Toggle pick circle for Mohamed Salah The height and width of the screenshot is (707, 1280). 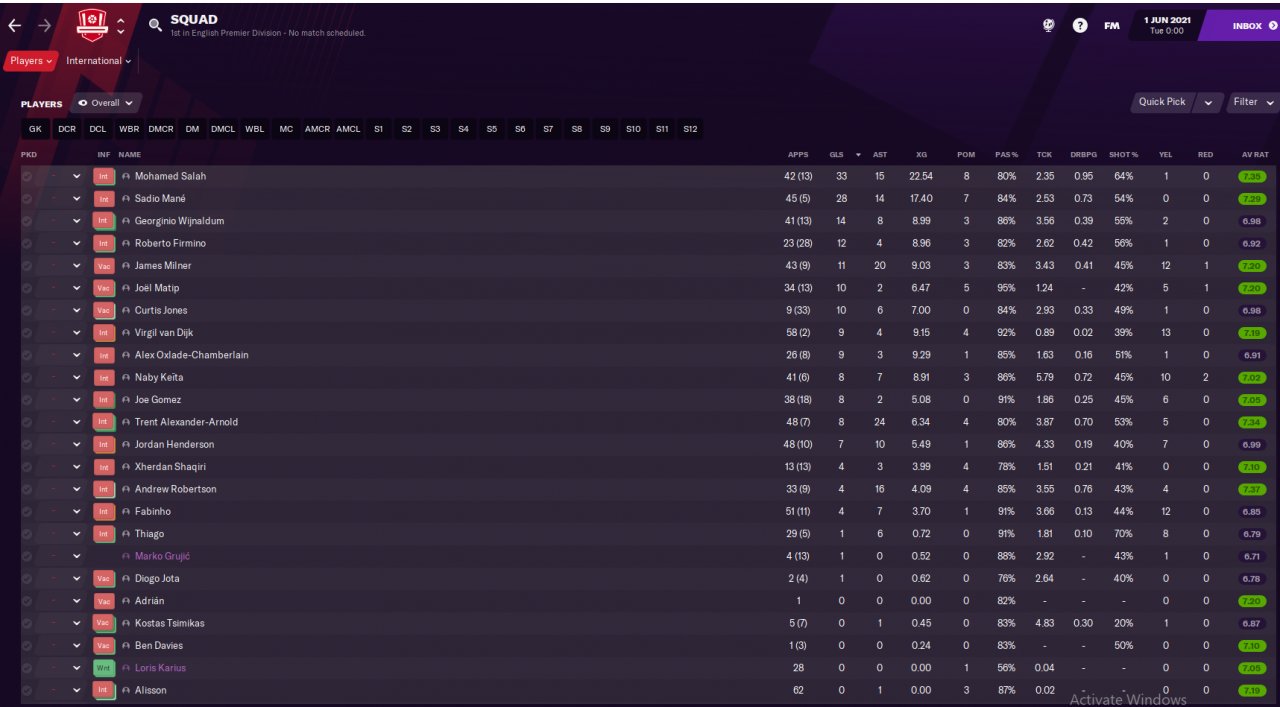[x=27, y=176]
